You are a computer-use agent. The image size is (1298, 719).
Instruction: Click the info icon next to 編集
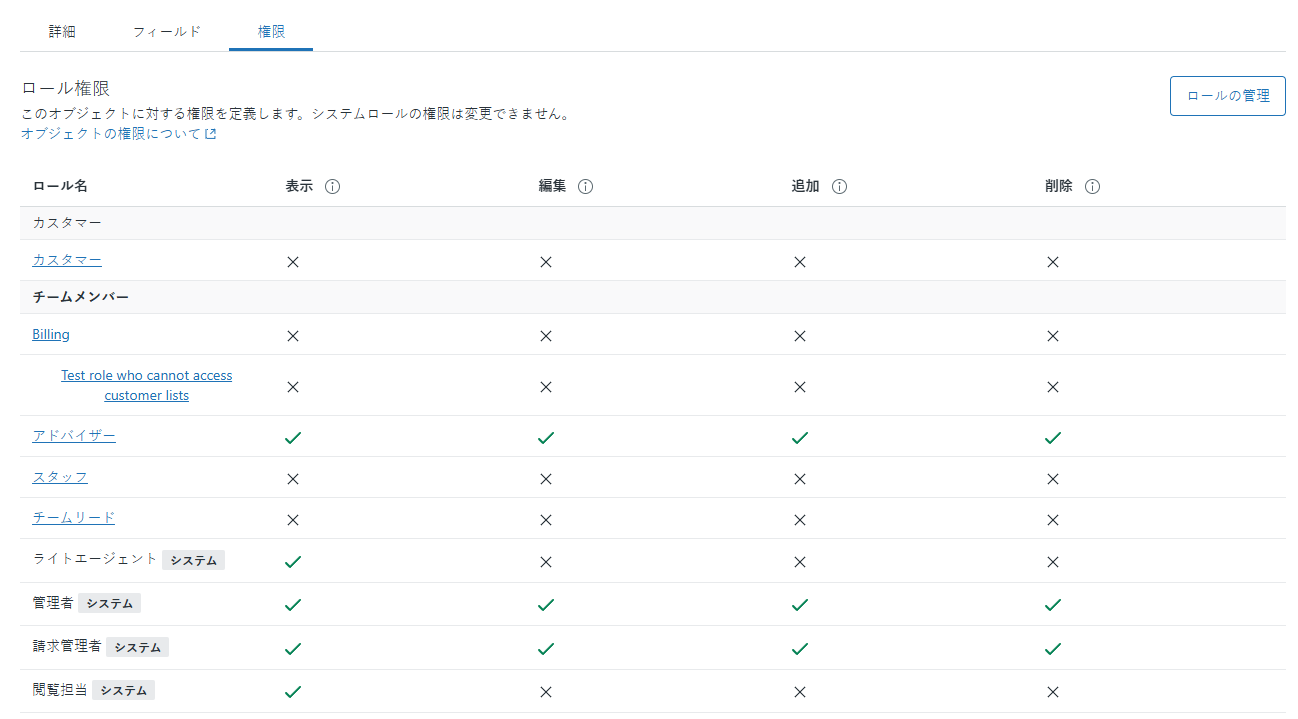[x=586, y=187]
